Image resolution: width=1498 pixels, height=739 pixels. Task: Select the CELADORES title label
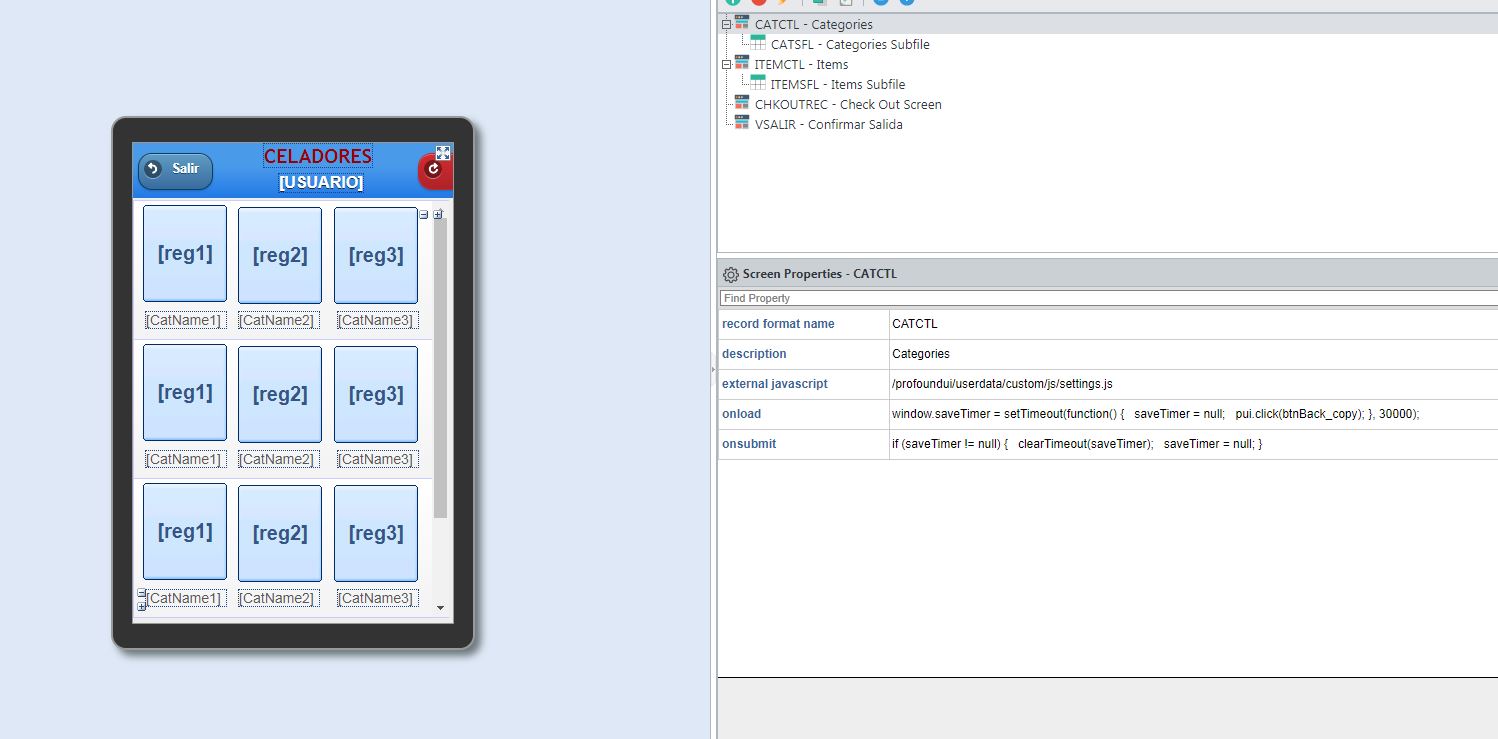[318, 156]
